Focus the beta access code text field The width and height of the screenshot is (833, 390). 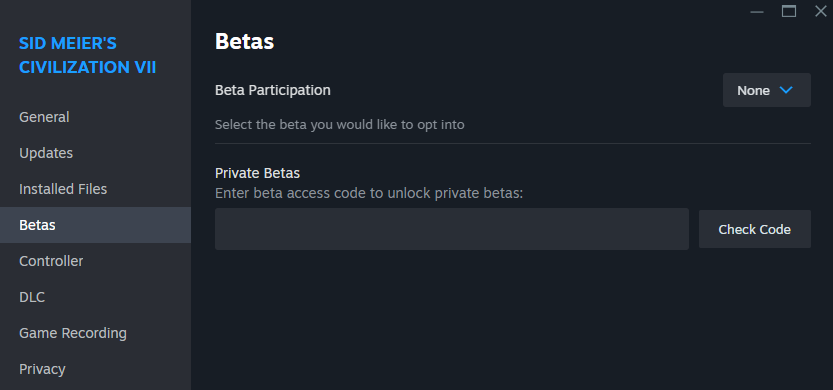click(x=452, y=229)
